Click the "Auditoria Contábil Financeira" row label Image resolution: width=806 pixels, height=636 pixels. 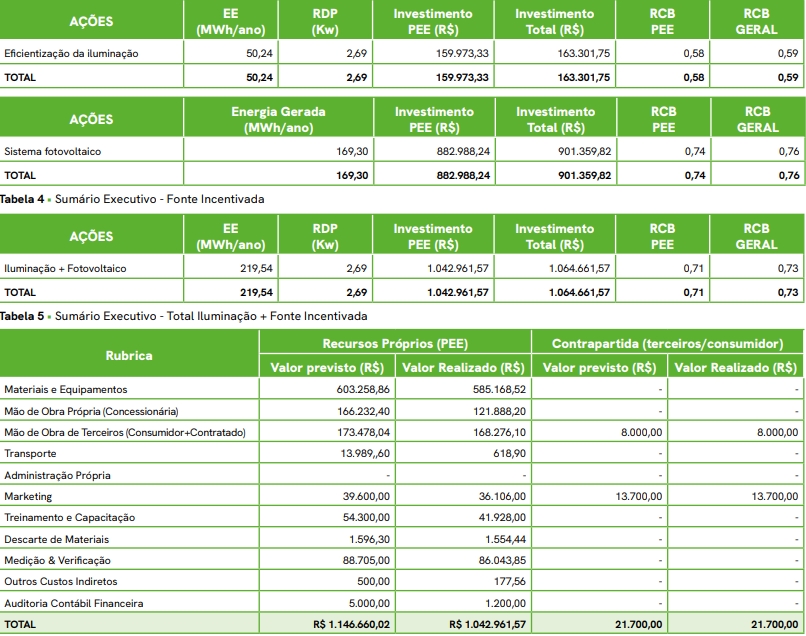73,603
